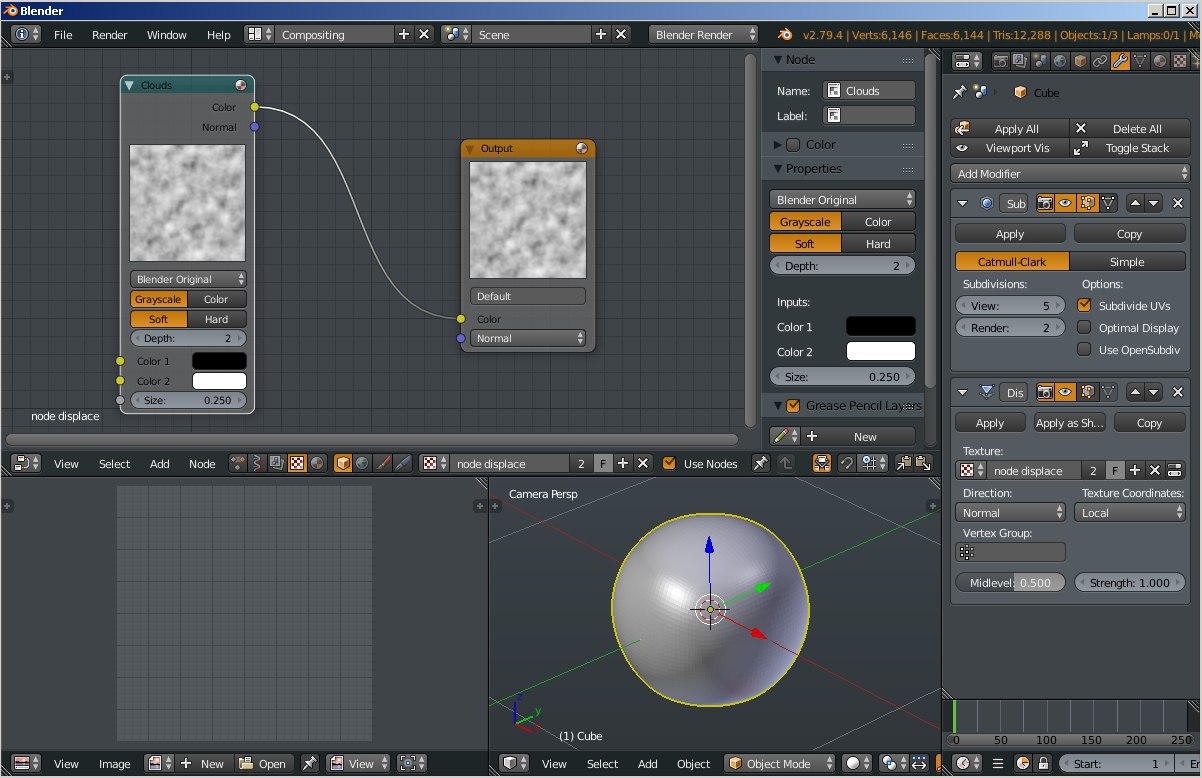This screenshot has width=1202, height=778.
Task: Click the Apply All button
Action: pyautogui.click(x=1010, y=128)
